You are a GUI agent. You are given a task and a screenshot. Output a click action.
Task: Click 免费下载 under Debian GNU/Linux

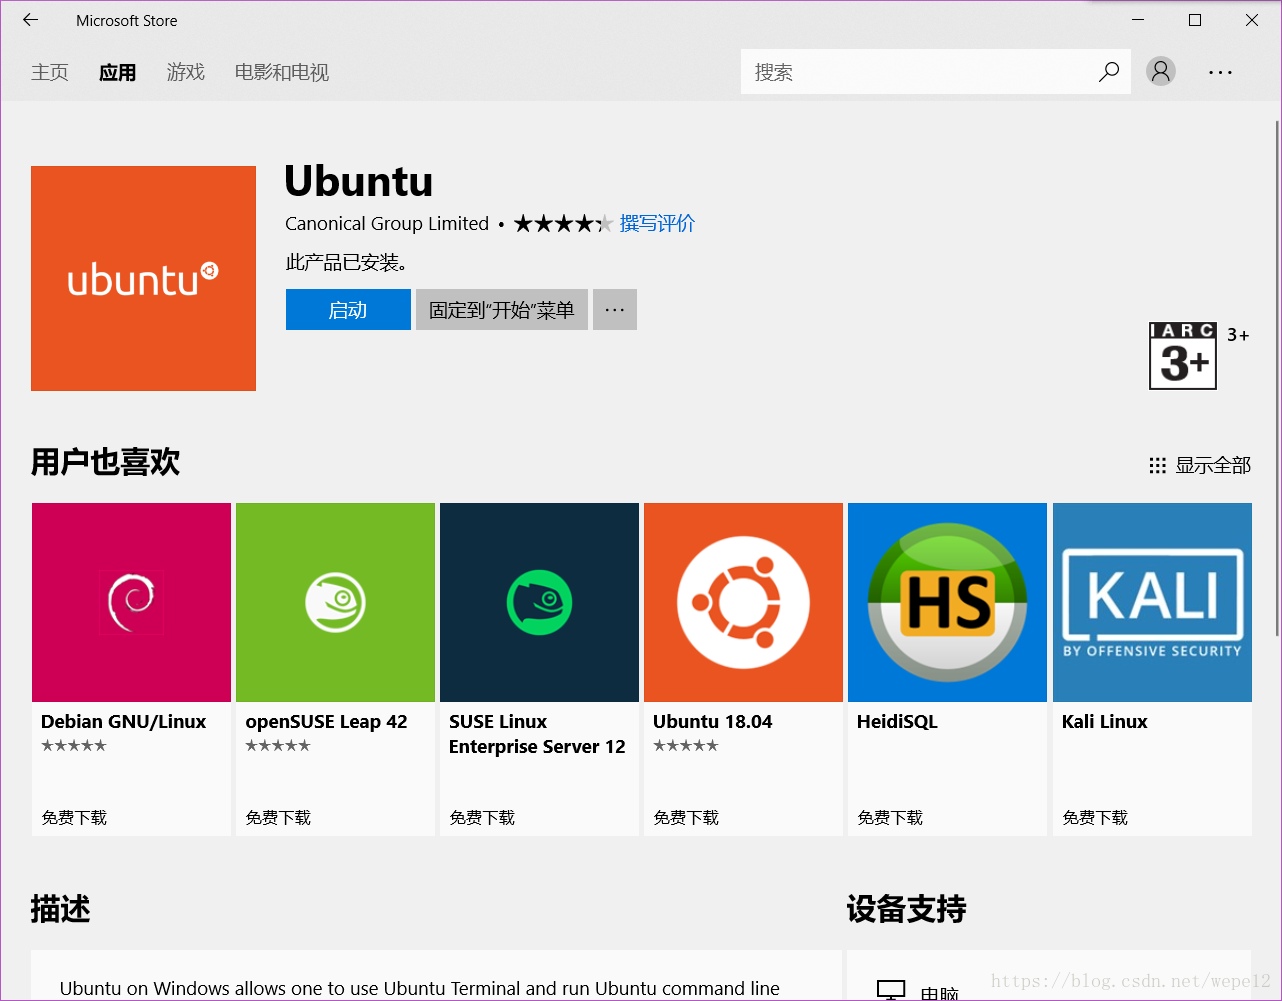[74, 817]
